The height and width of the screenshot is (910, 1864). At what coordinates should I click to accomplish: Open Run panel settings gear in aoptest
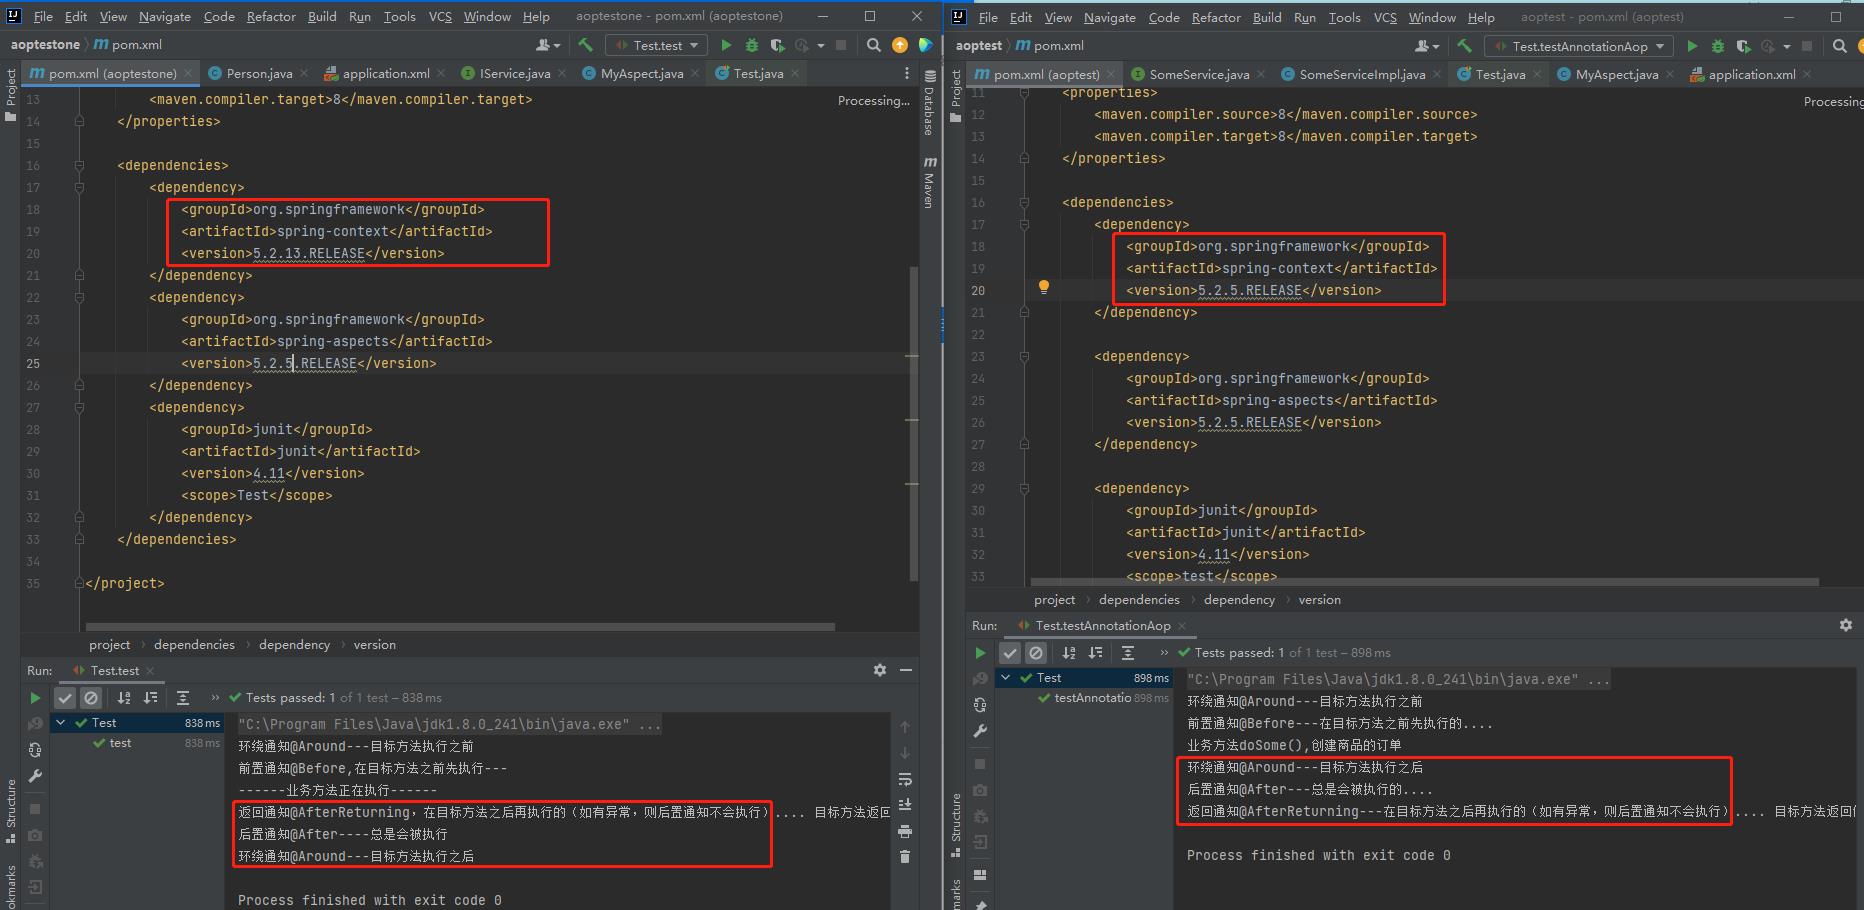1845,625
